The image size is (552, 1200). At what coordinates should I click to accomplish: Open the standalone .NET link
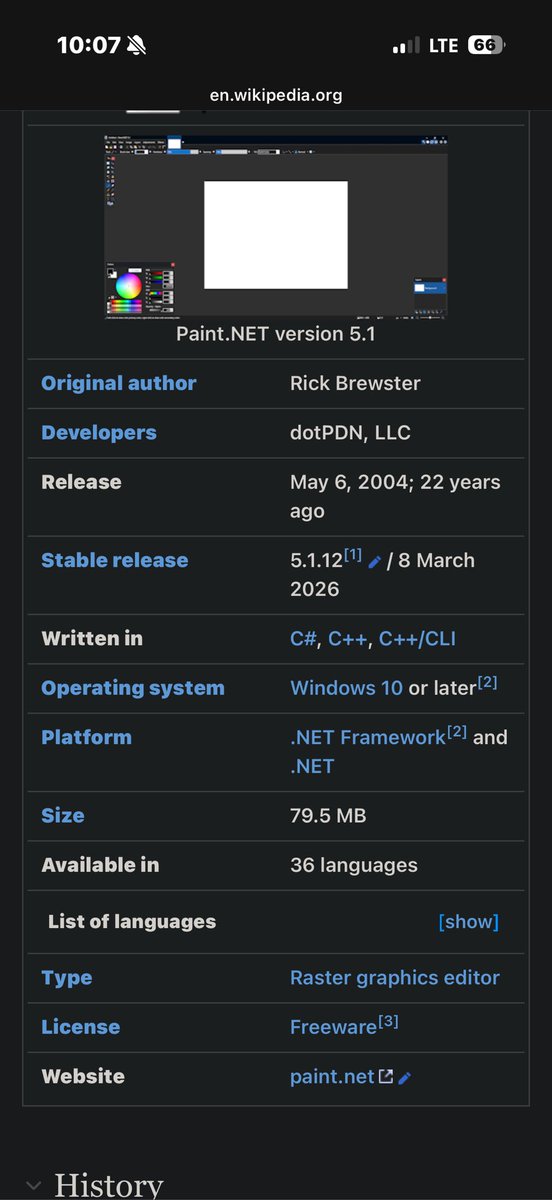[312, 767]
